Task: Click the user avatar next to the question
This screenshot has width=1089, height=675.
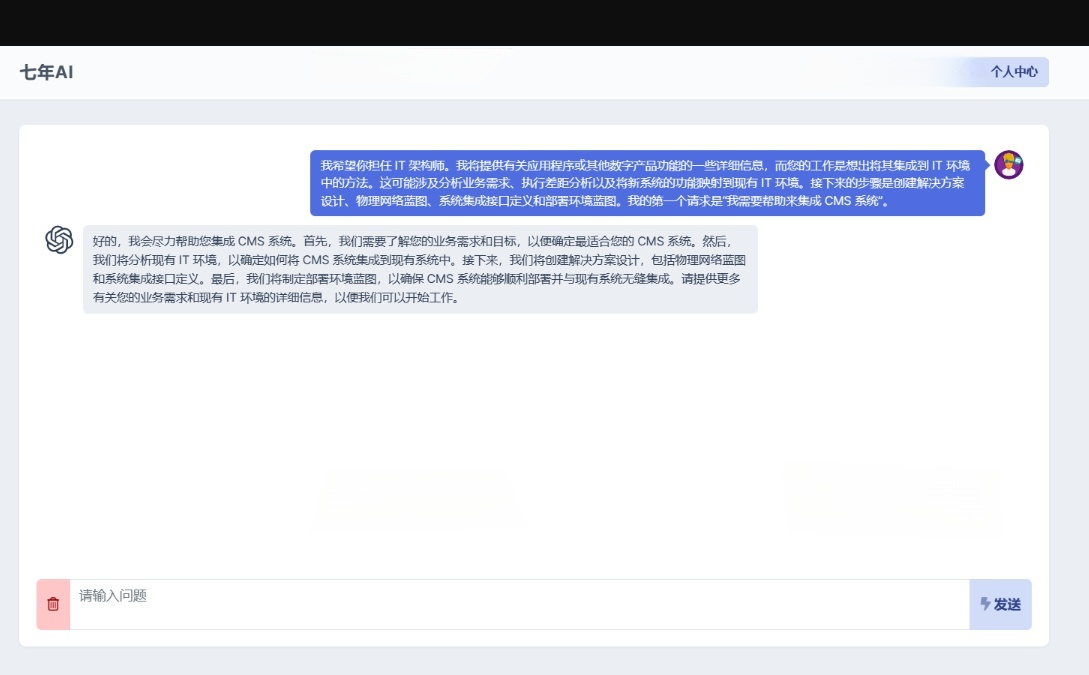Action: [x=1010, y=166]
